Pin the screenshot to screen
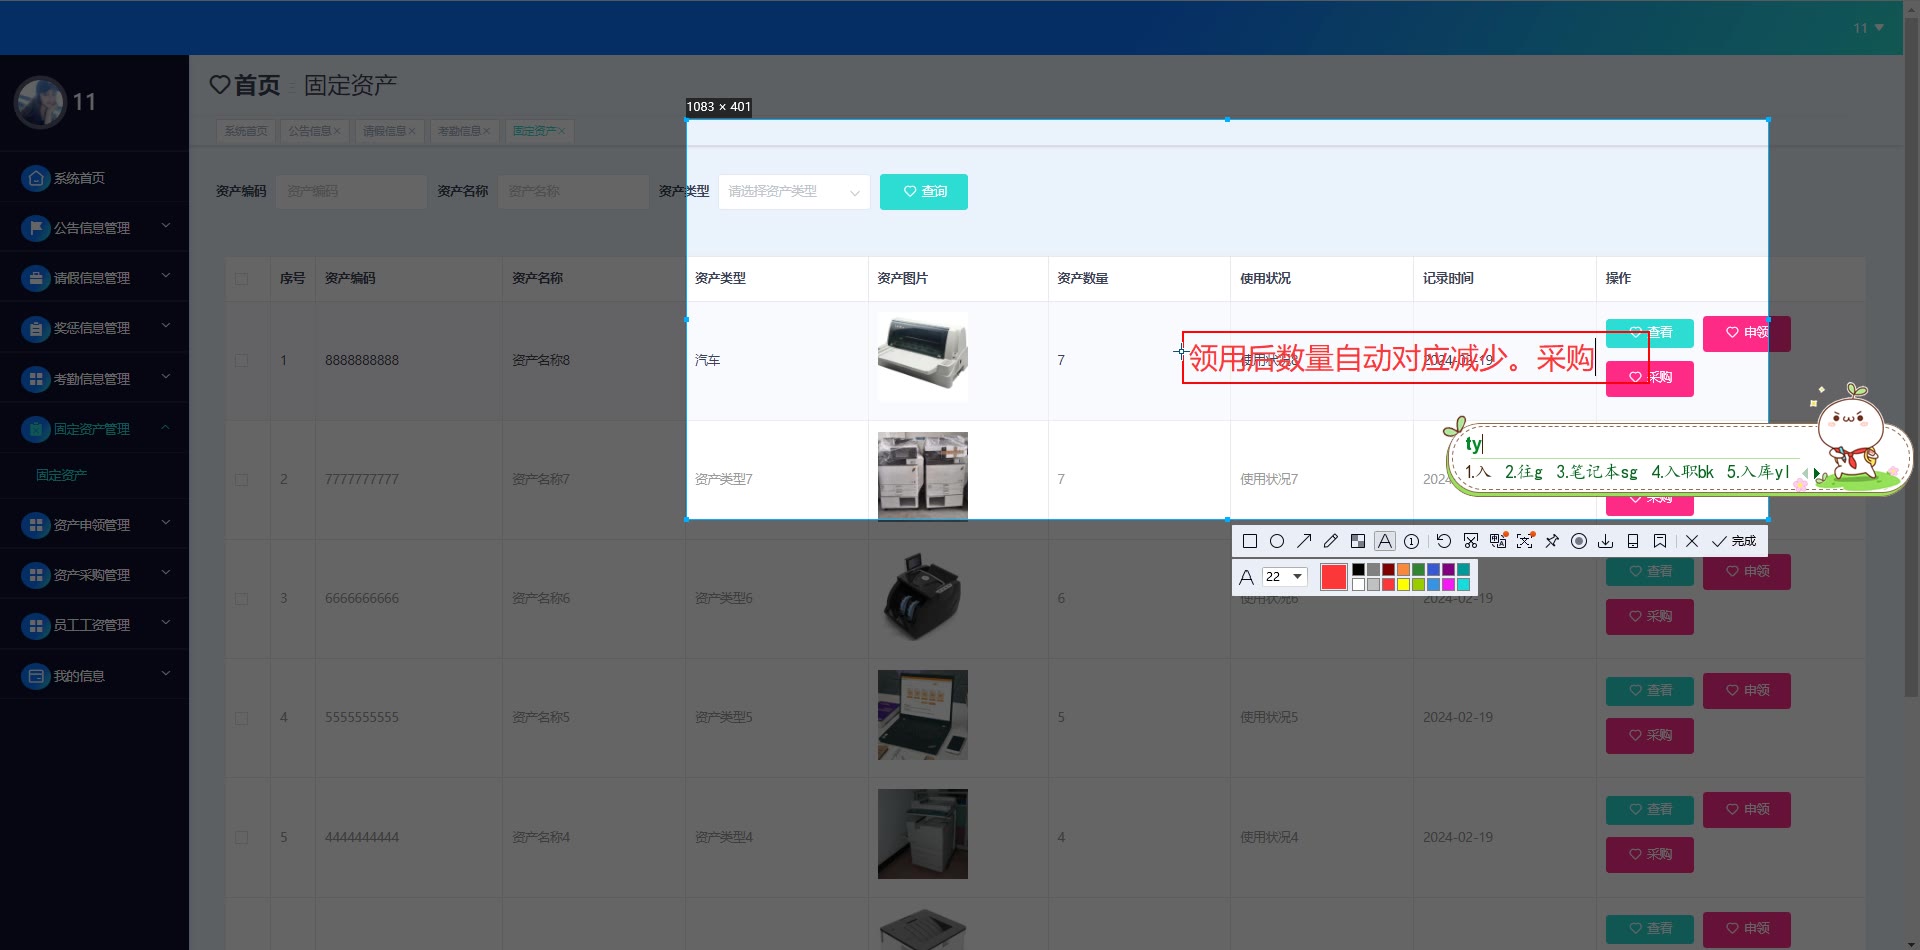The image size is (1920, 950). 1552,541
